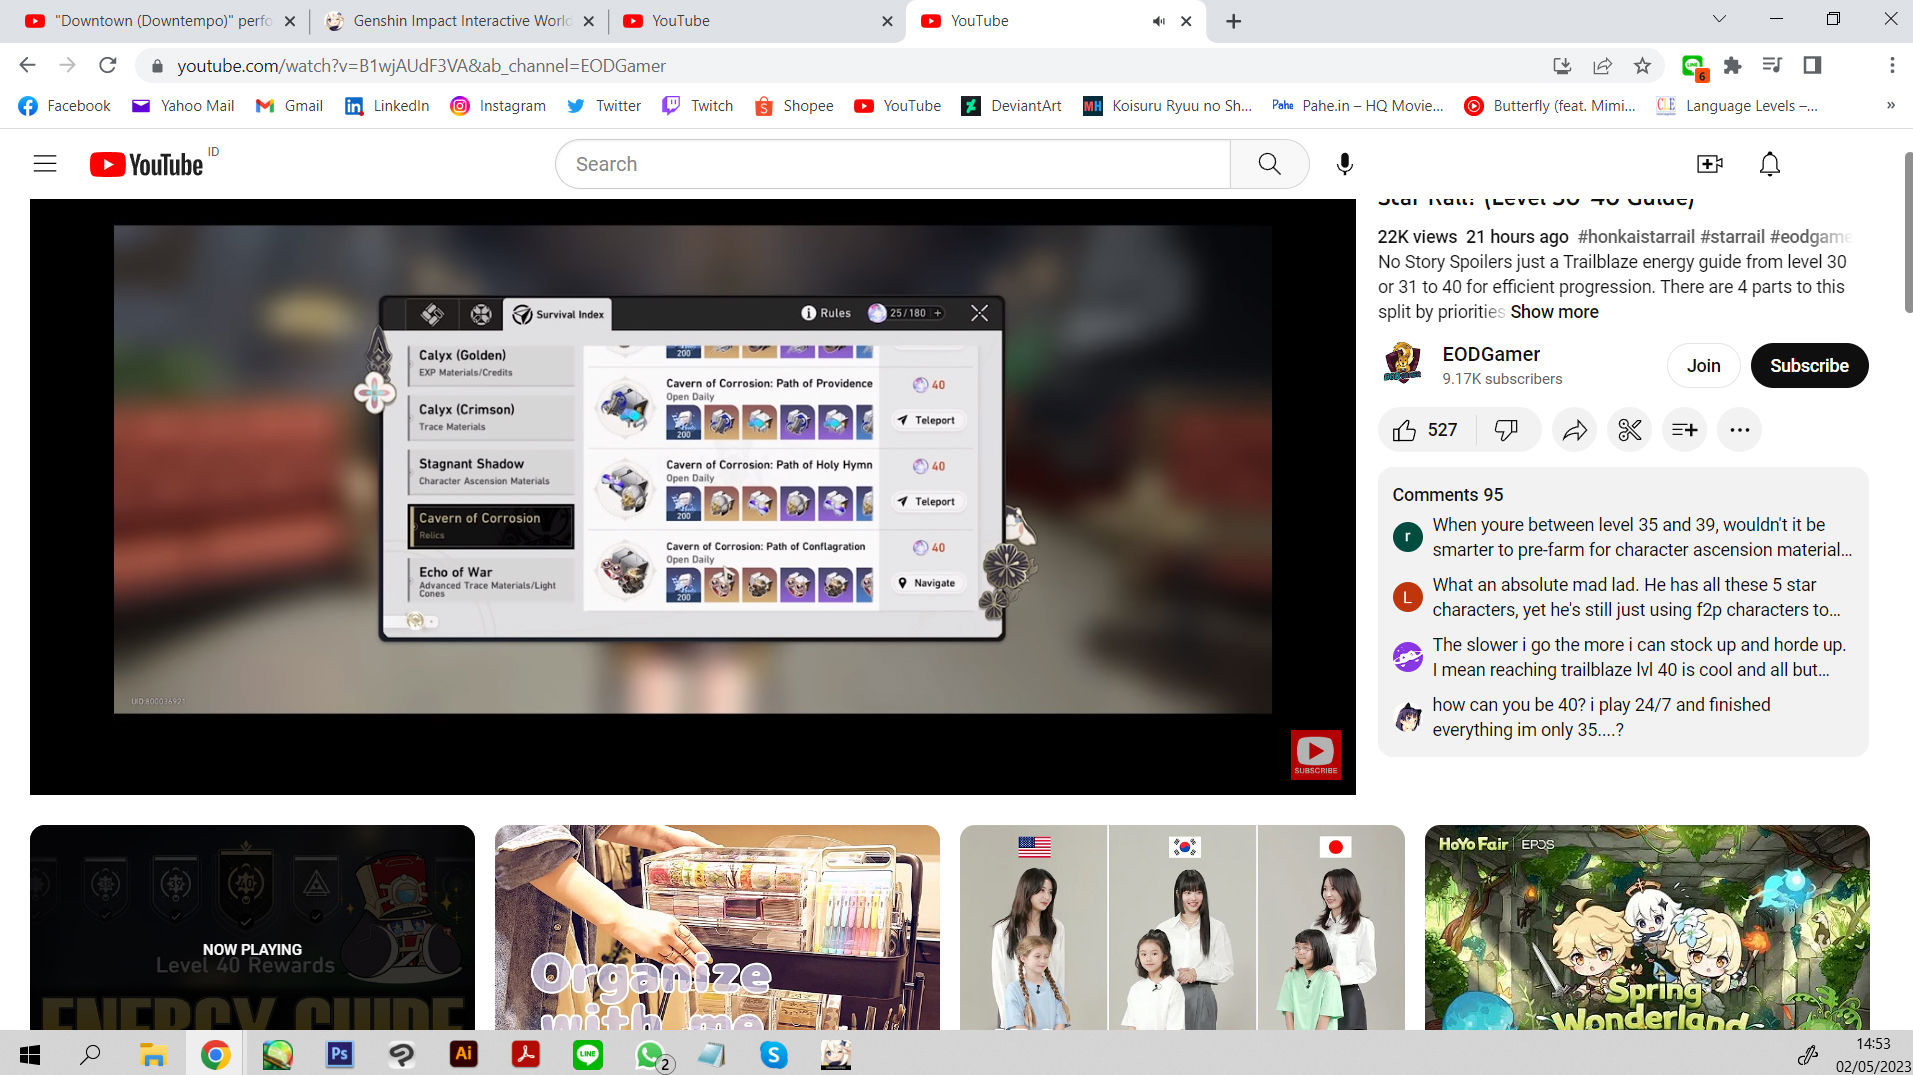Open Adobe Illustrator from taskbar
Image resolution: width=1913 pixels, height=1075 pixels.
coord(464,1054)
